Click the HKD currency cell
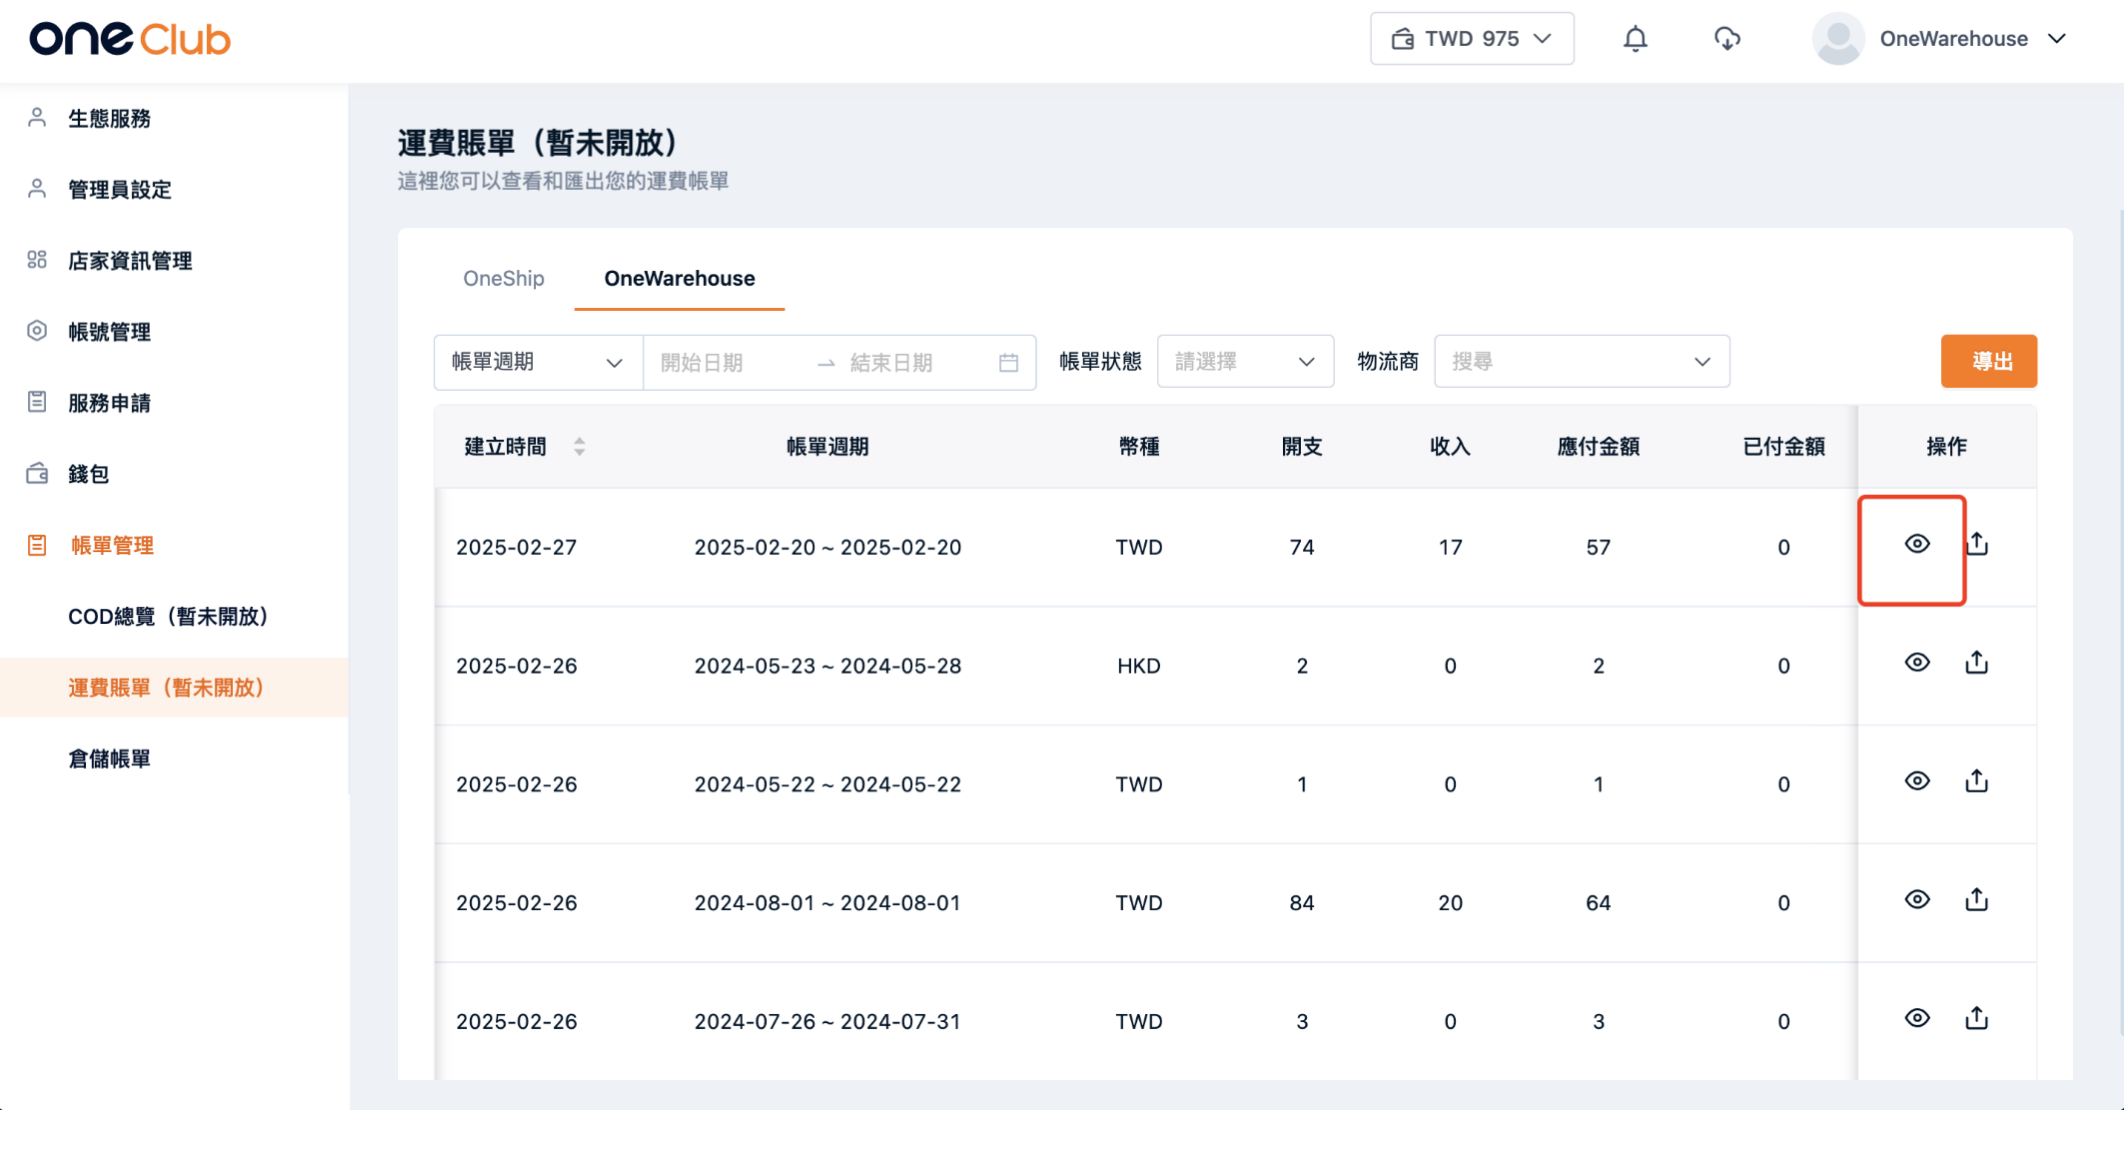 1138,665
